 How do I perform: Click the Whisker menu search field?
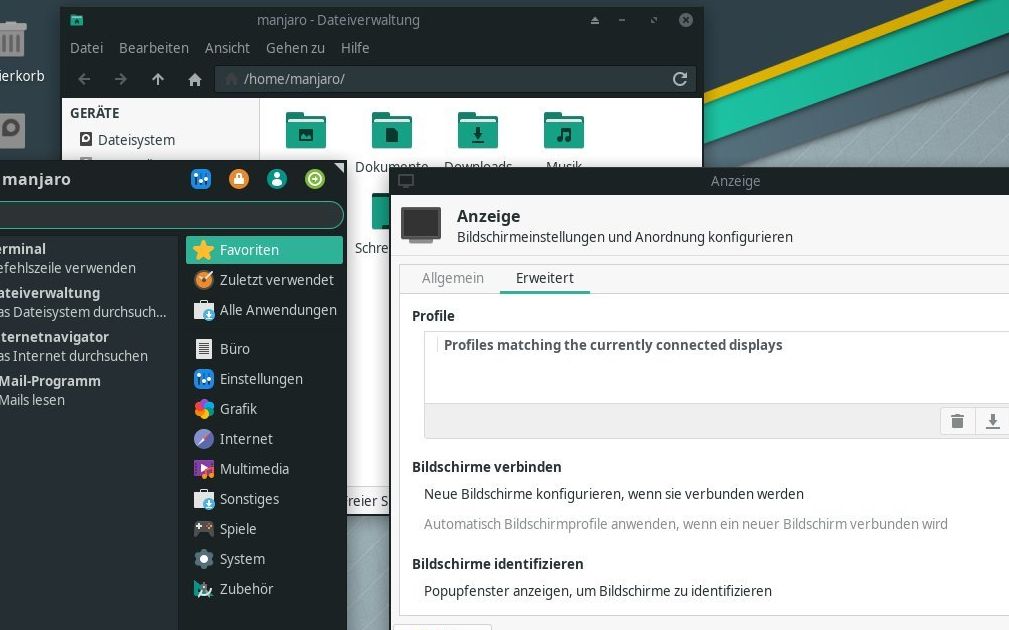[x=170, y=214]
